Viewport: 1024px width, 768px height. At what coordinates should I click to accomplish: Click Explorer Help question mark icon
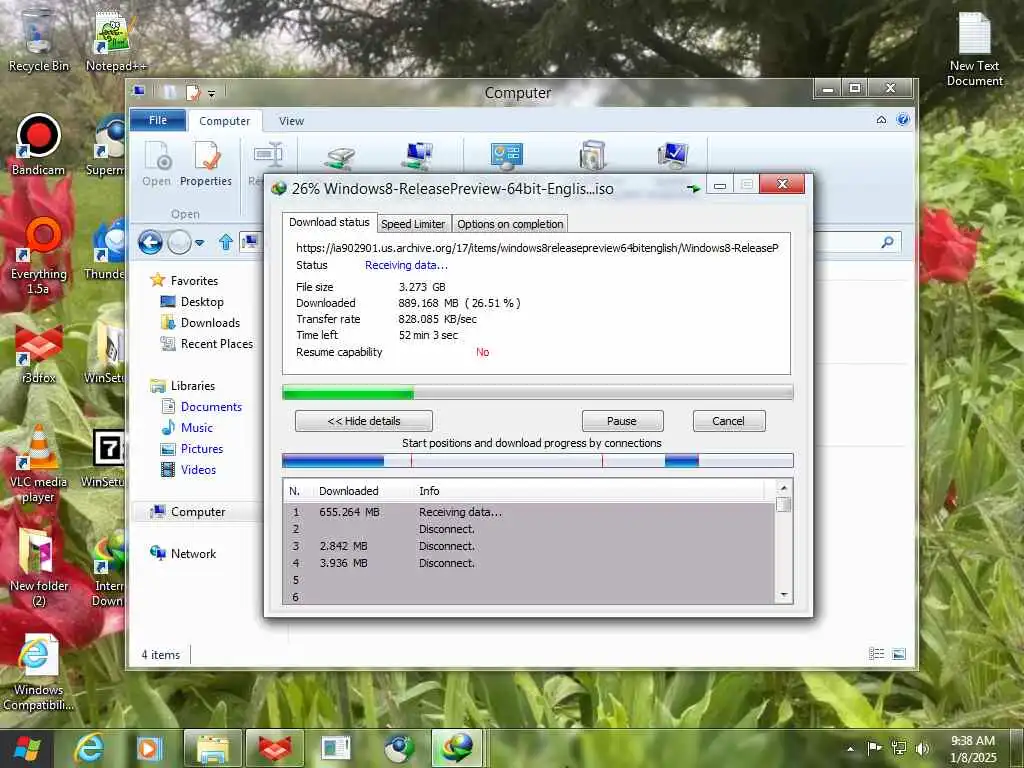pyautogui.click(x=903, y=120)
